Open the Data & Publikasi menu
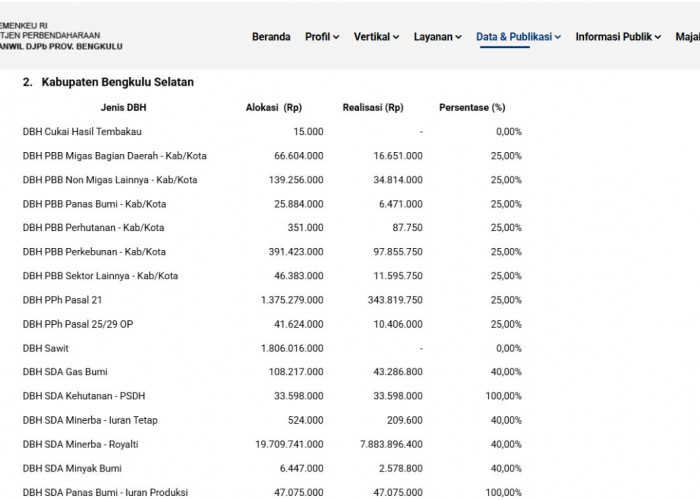 point(518,37)
